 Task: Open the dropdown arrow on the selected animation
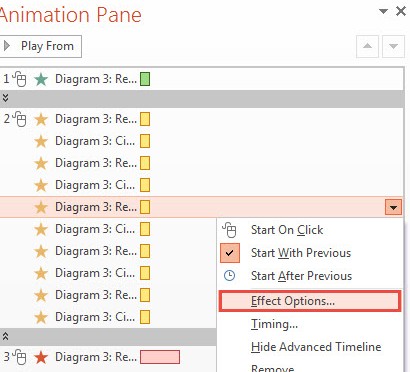click(x=393, y=207)
